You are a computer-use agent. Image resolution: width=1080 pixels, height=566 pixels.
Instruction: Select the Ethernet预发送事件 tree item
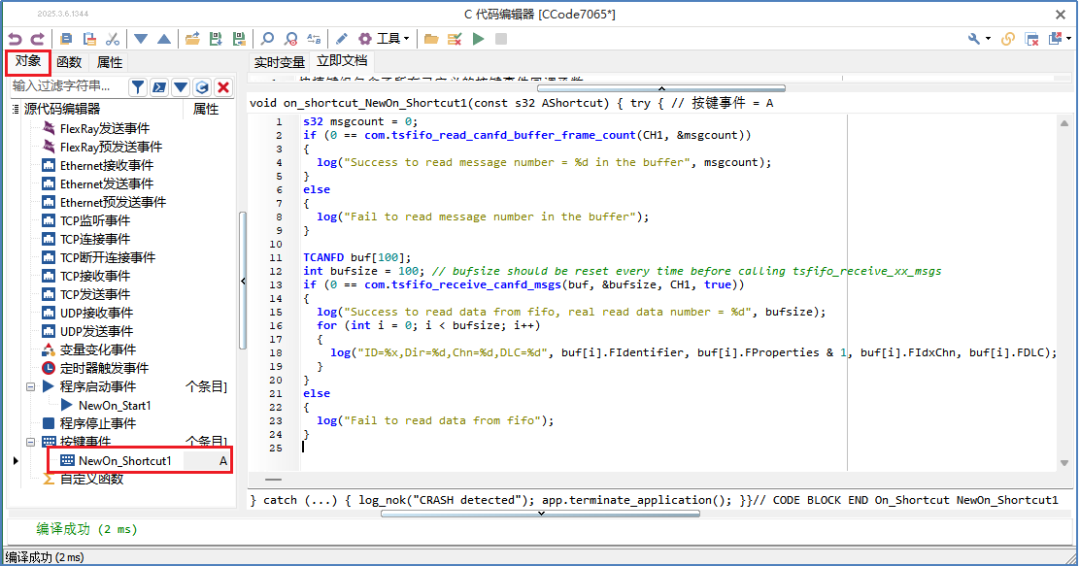[x=112, y=202]
